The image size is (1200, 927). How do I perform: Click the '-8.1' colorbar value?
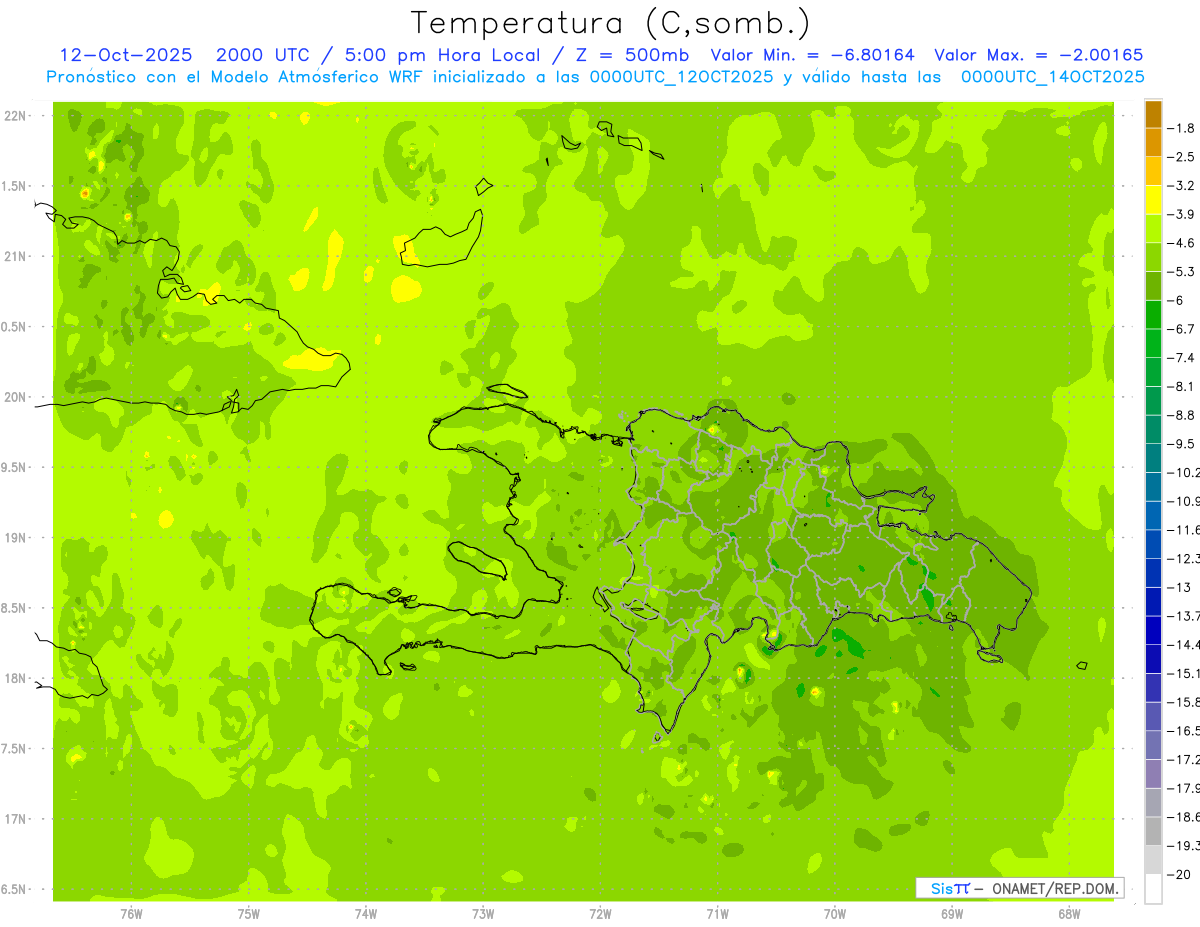1182,386
